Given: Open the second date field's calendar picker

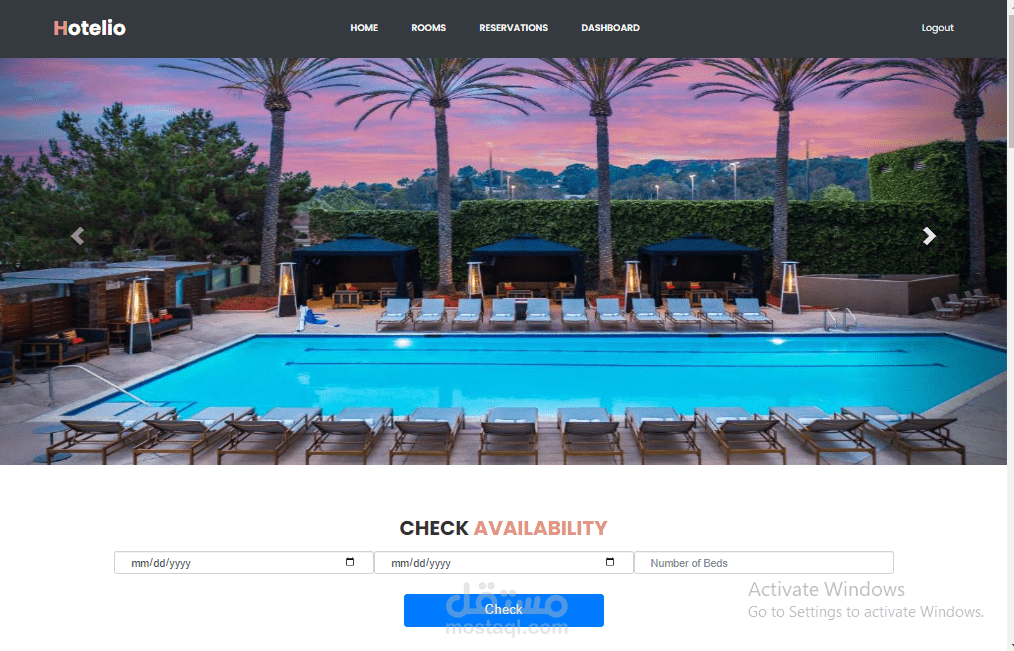Looking at the screenshot, I should 610,562.
